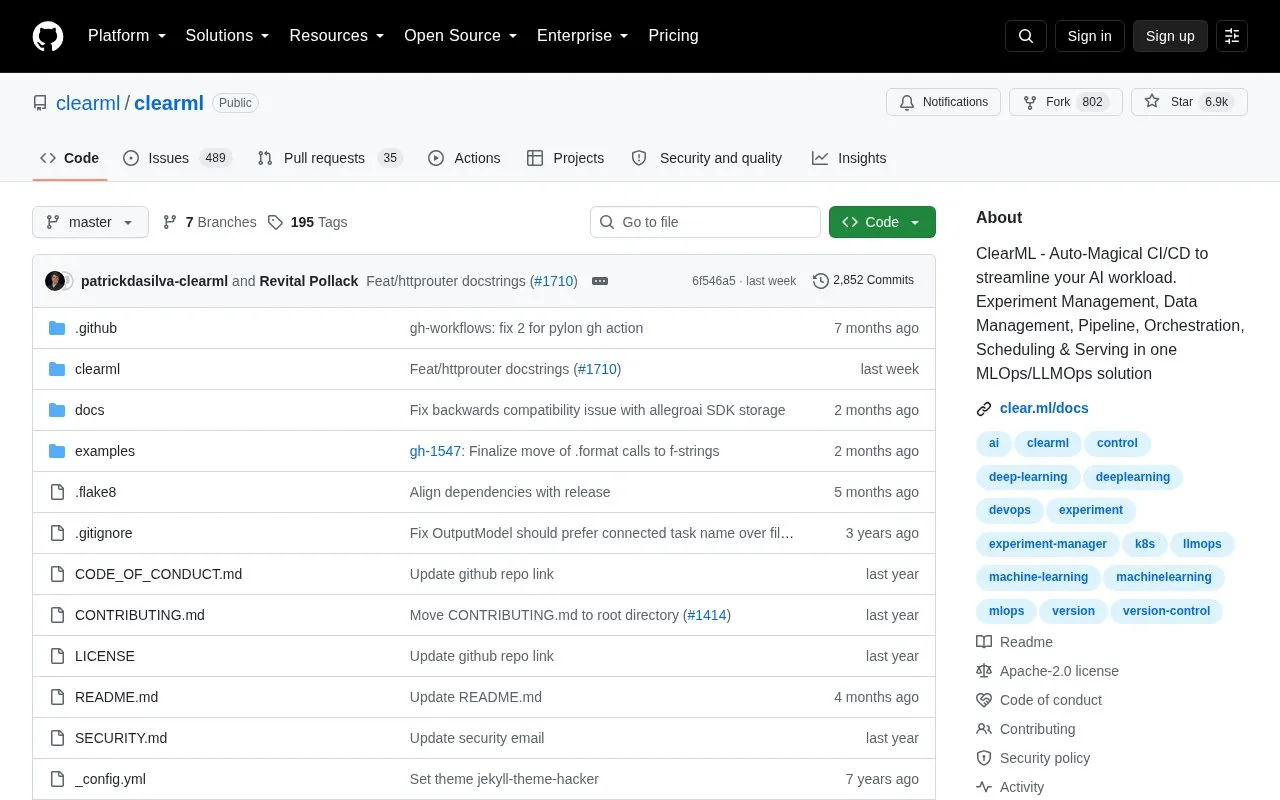Switch to the Issues tab
Viewport: 1280px width, 800px height.
[178, 158]
